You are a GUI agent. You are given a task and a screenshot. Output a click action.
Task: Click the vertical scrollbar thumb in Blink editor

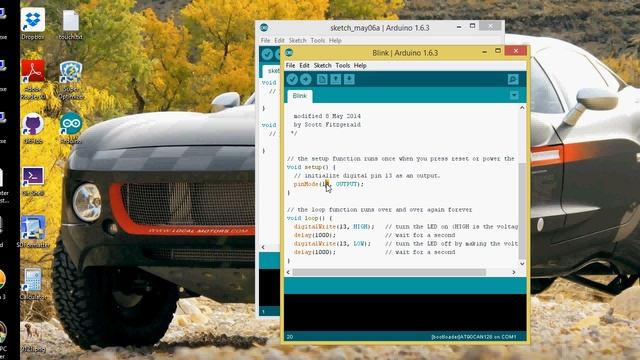522,211
